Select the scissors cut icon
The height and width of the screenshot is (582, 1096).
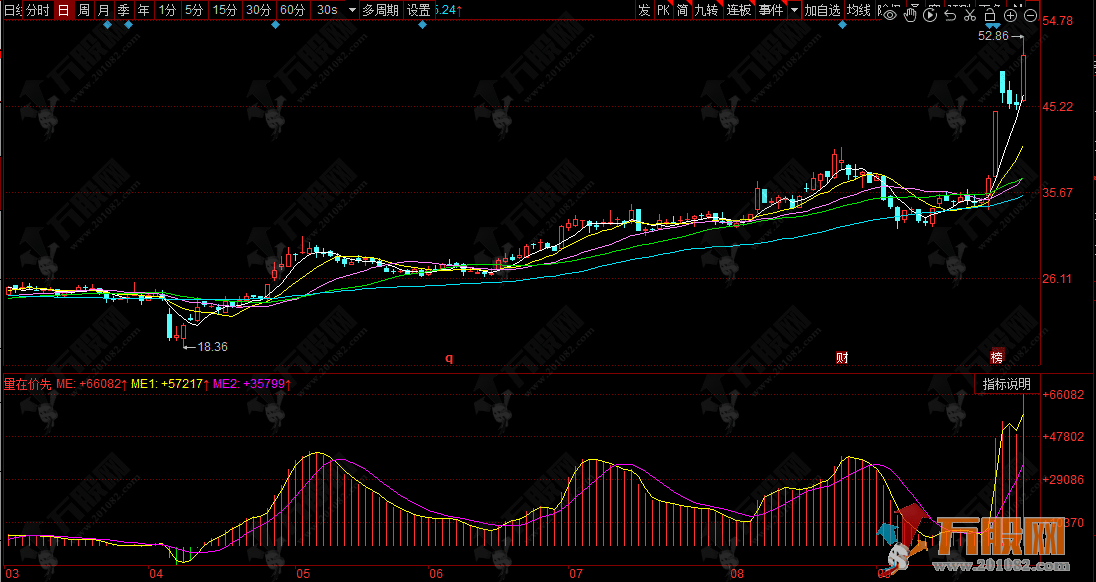(x=969, y=14)
